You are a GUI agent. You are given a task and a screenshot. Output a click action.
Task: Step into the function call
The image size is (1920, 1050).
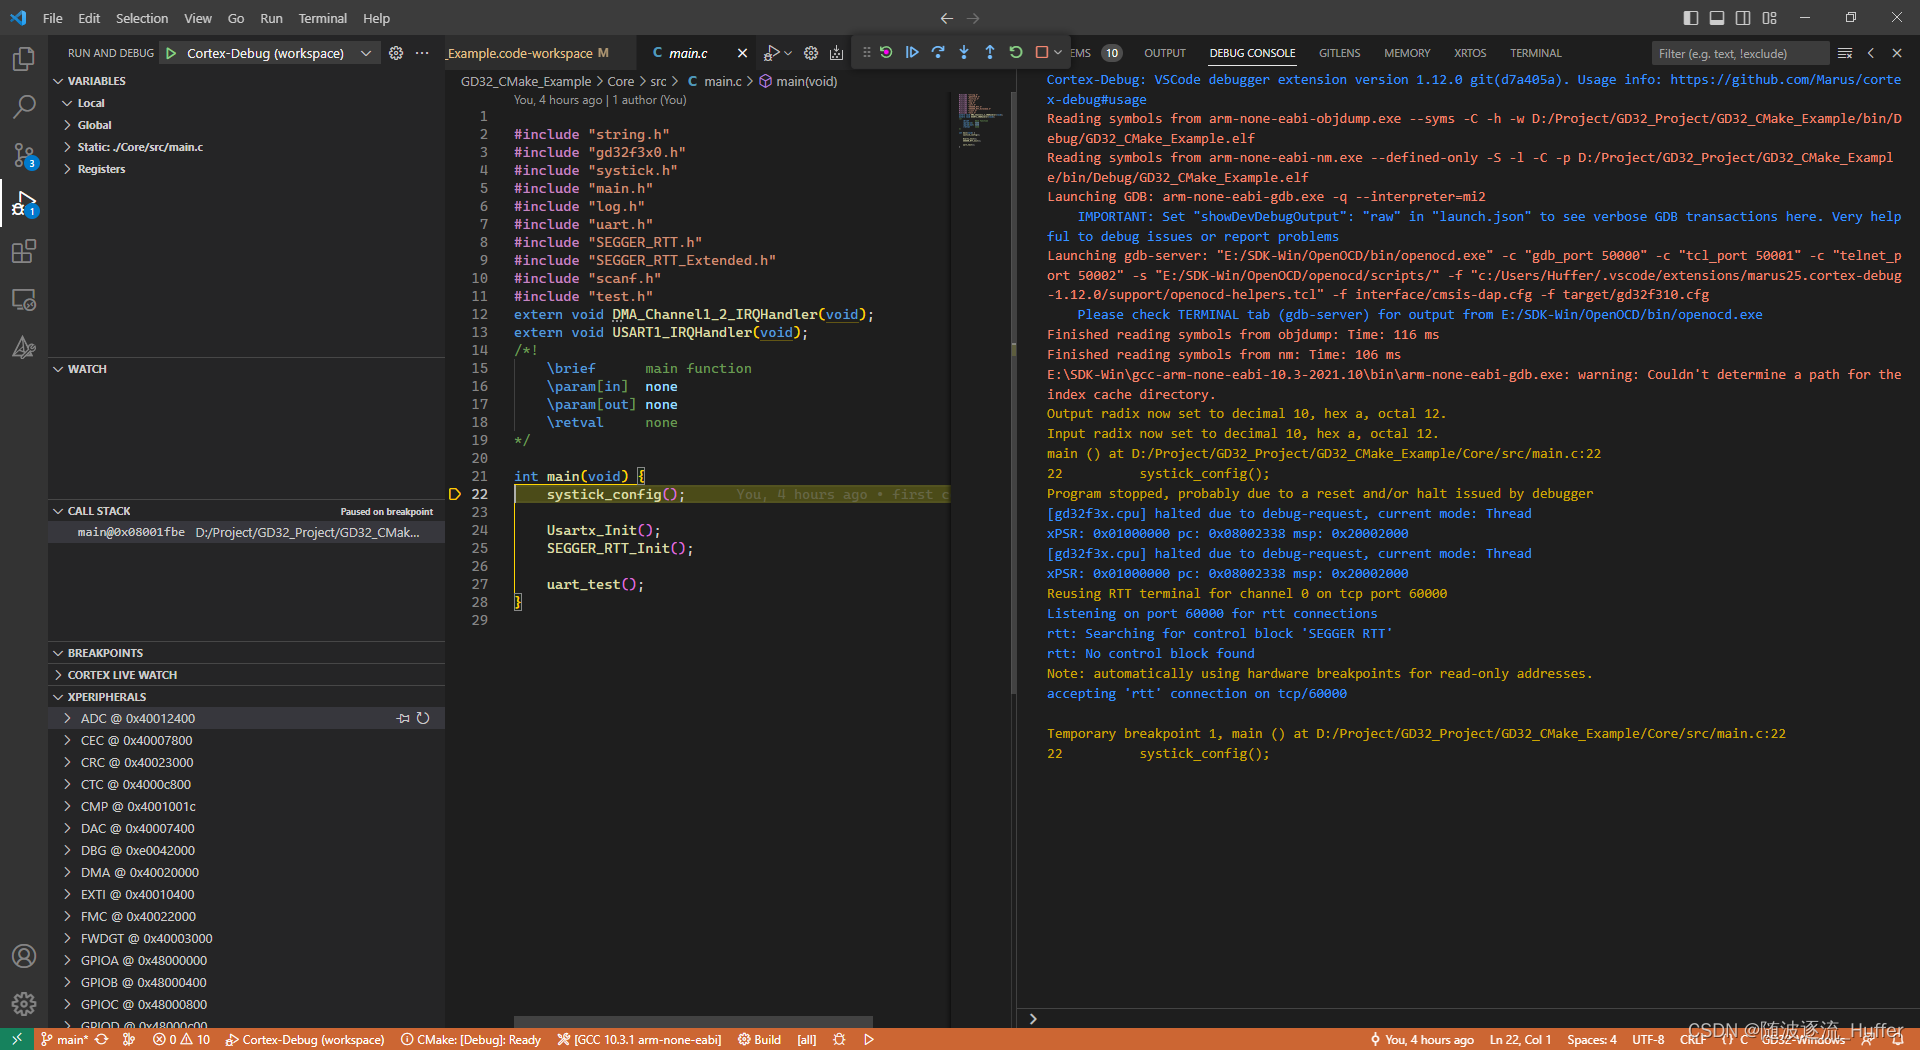(x=964, y=53)
